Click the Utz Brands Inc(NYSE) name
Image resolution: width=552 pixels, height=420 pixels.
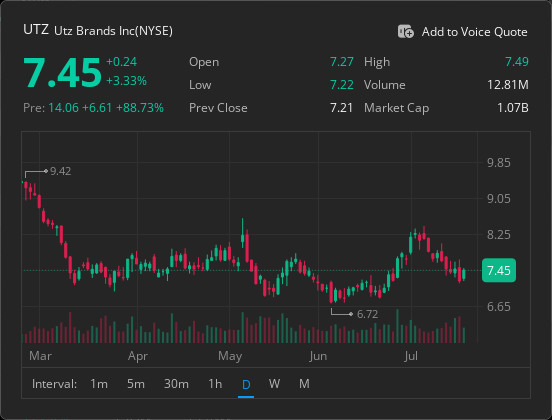tap(113, 31)
